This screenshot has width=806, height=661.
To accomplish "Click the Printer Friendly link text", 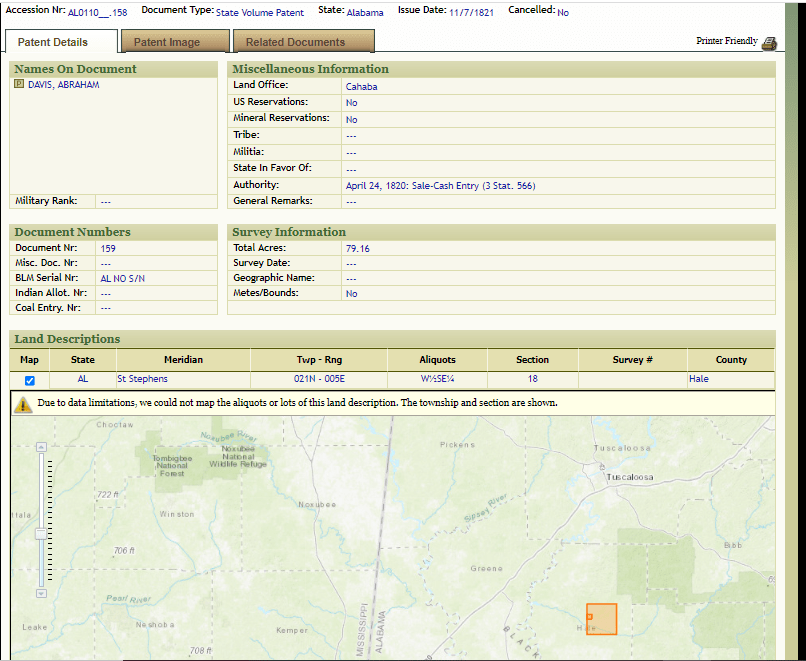I will (726, 42).
